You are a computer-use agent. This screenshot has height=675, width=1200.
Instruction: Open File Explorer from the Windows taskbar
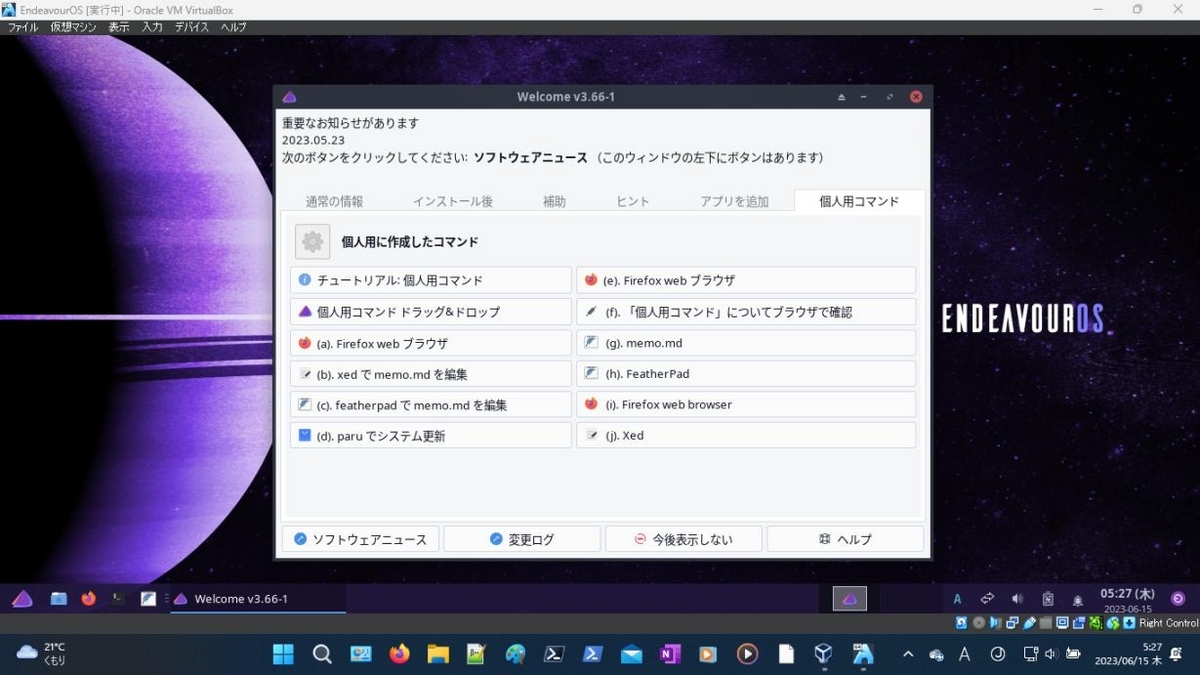point(438,654)
